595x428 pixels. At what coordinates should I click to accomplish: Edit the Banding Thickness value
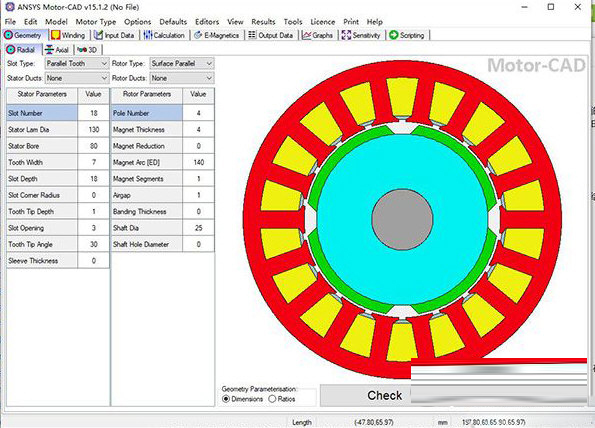198,211
